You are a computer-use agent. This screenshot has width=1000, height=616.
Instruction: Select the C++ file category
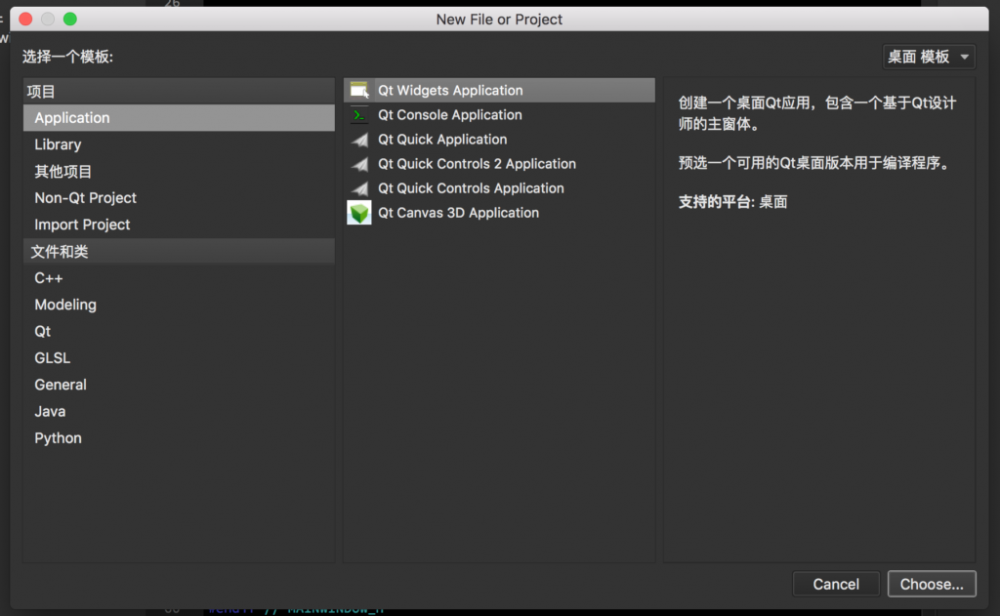[179, 279]
